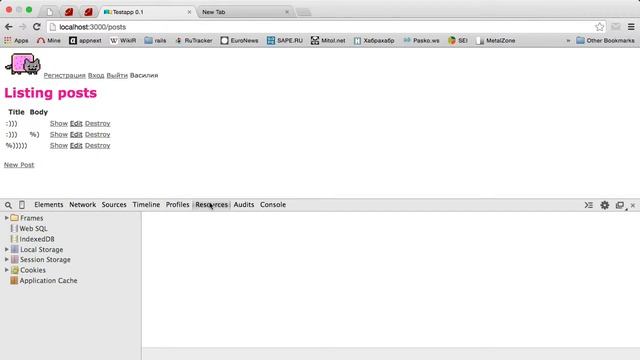Expand the Session Storage node
This screenshot has width=640, height=360.
pyautogui.click(x=7, y=259)
